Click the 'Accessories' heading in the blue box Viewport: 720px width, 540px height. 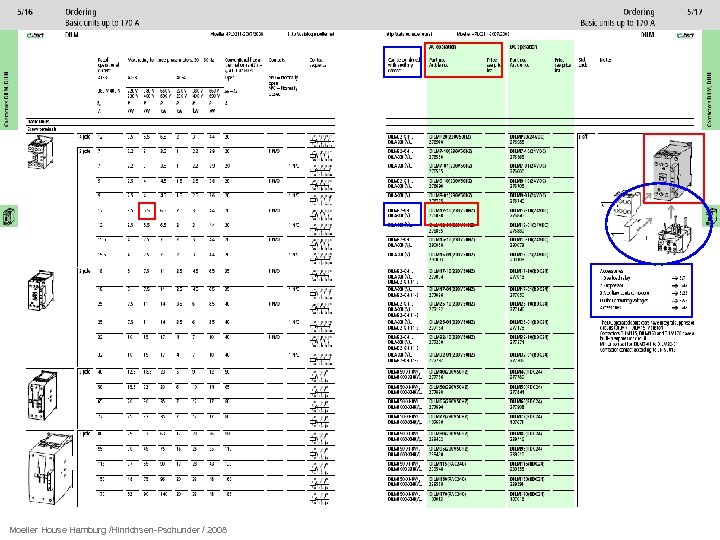pyautogui.click(x=611, y=271)
